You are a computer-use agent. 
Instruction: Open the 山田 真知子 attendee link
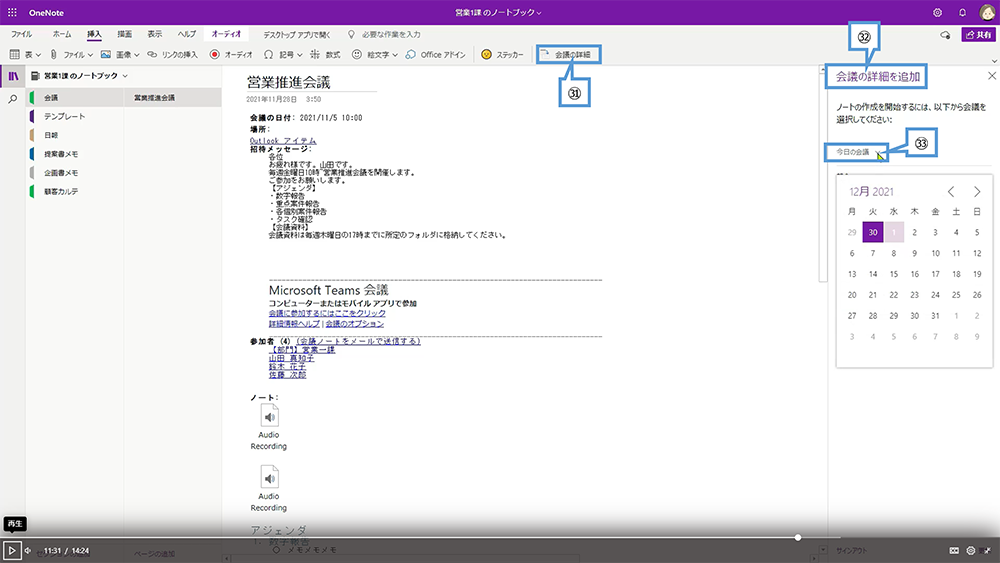(x=291, y=358)
